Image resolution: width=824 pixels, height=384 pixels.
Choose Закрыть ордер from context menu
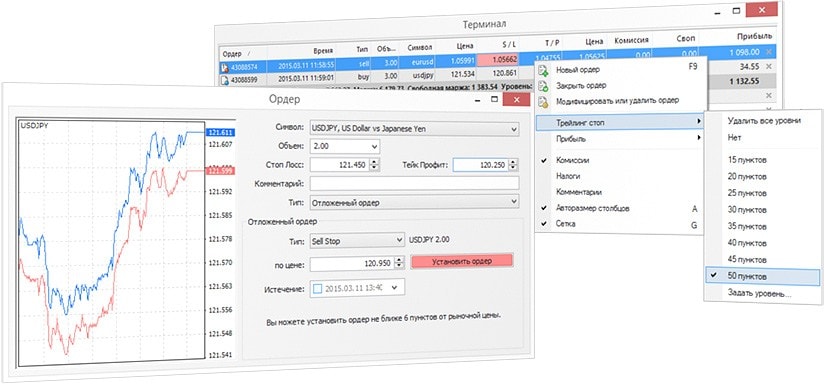(x=581, y=85)
